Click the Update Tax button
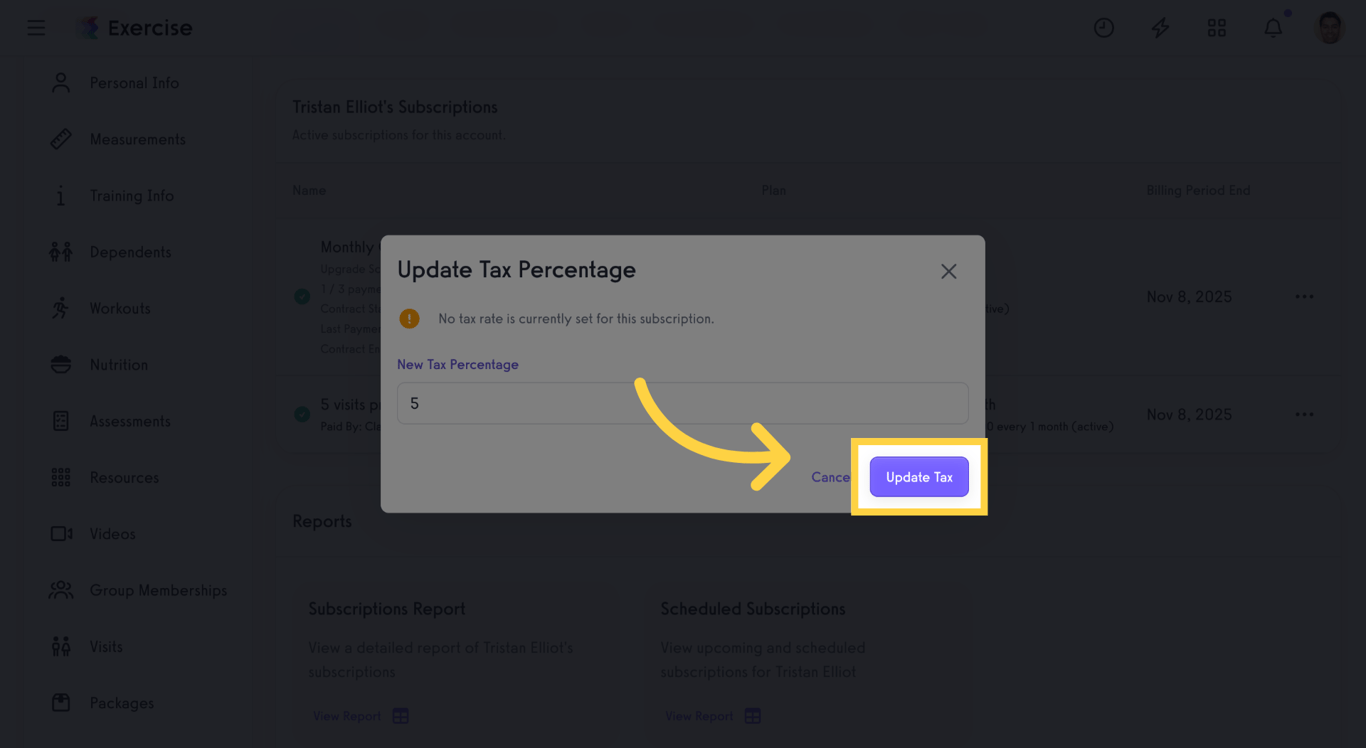 [918, 477]
